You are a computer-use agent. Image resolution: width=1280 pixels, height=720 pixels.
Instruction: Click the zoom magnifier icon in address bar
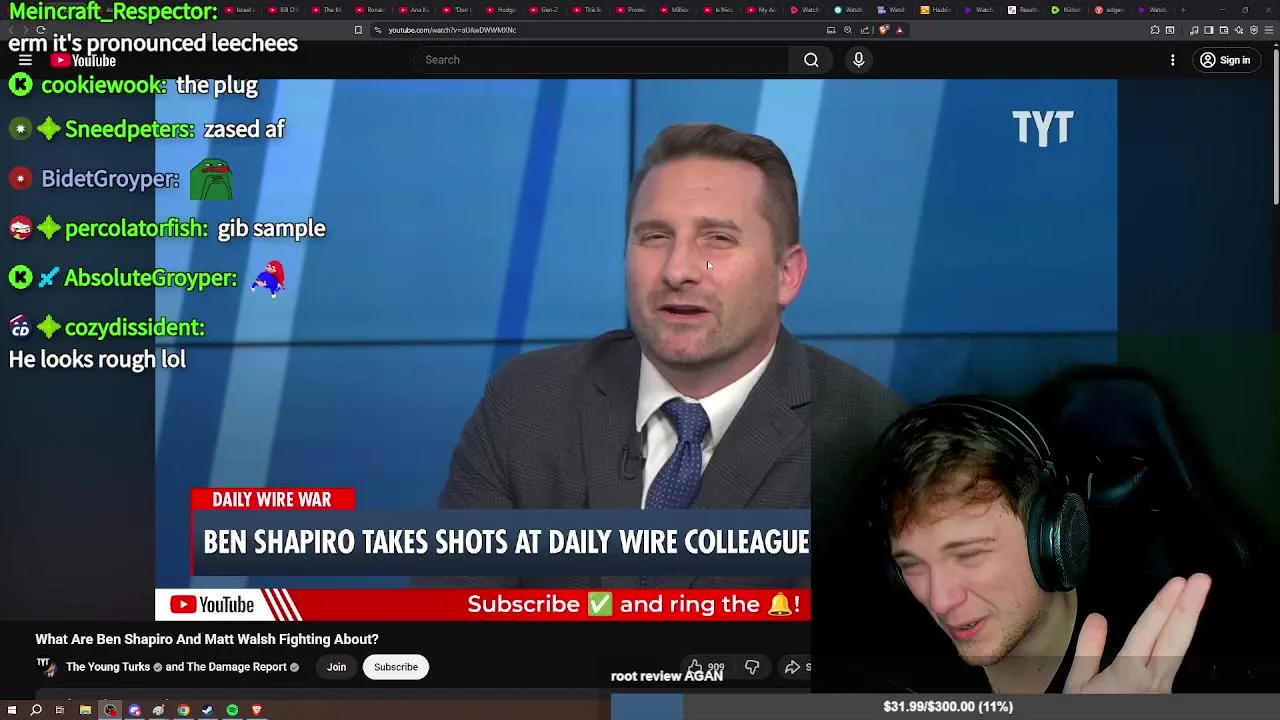pos(847,30)
